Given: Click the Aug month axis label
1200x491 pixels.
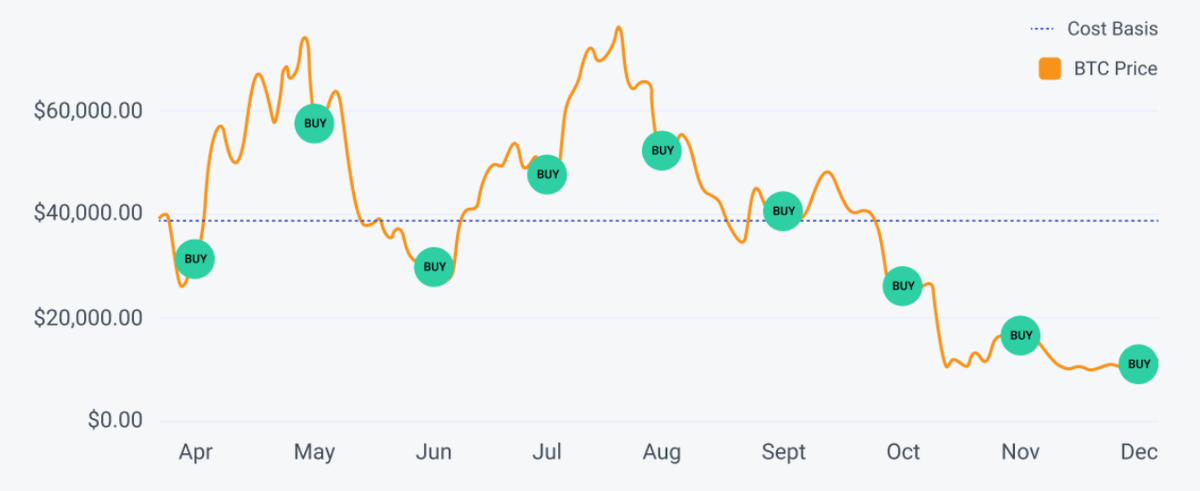Looking at the screenshot, I should pos(662,453).
